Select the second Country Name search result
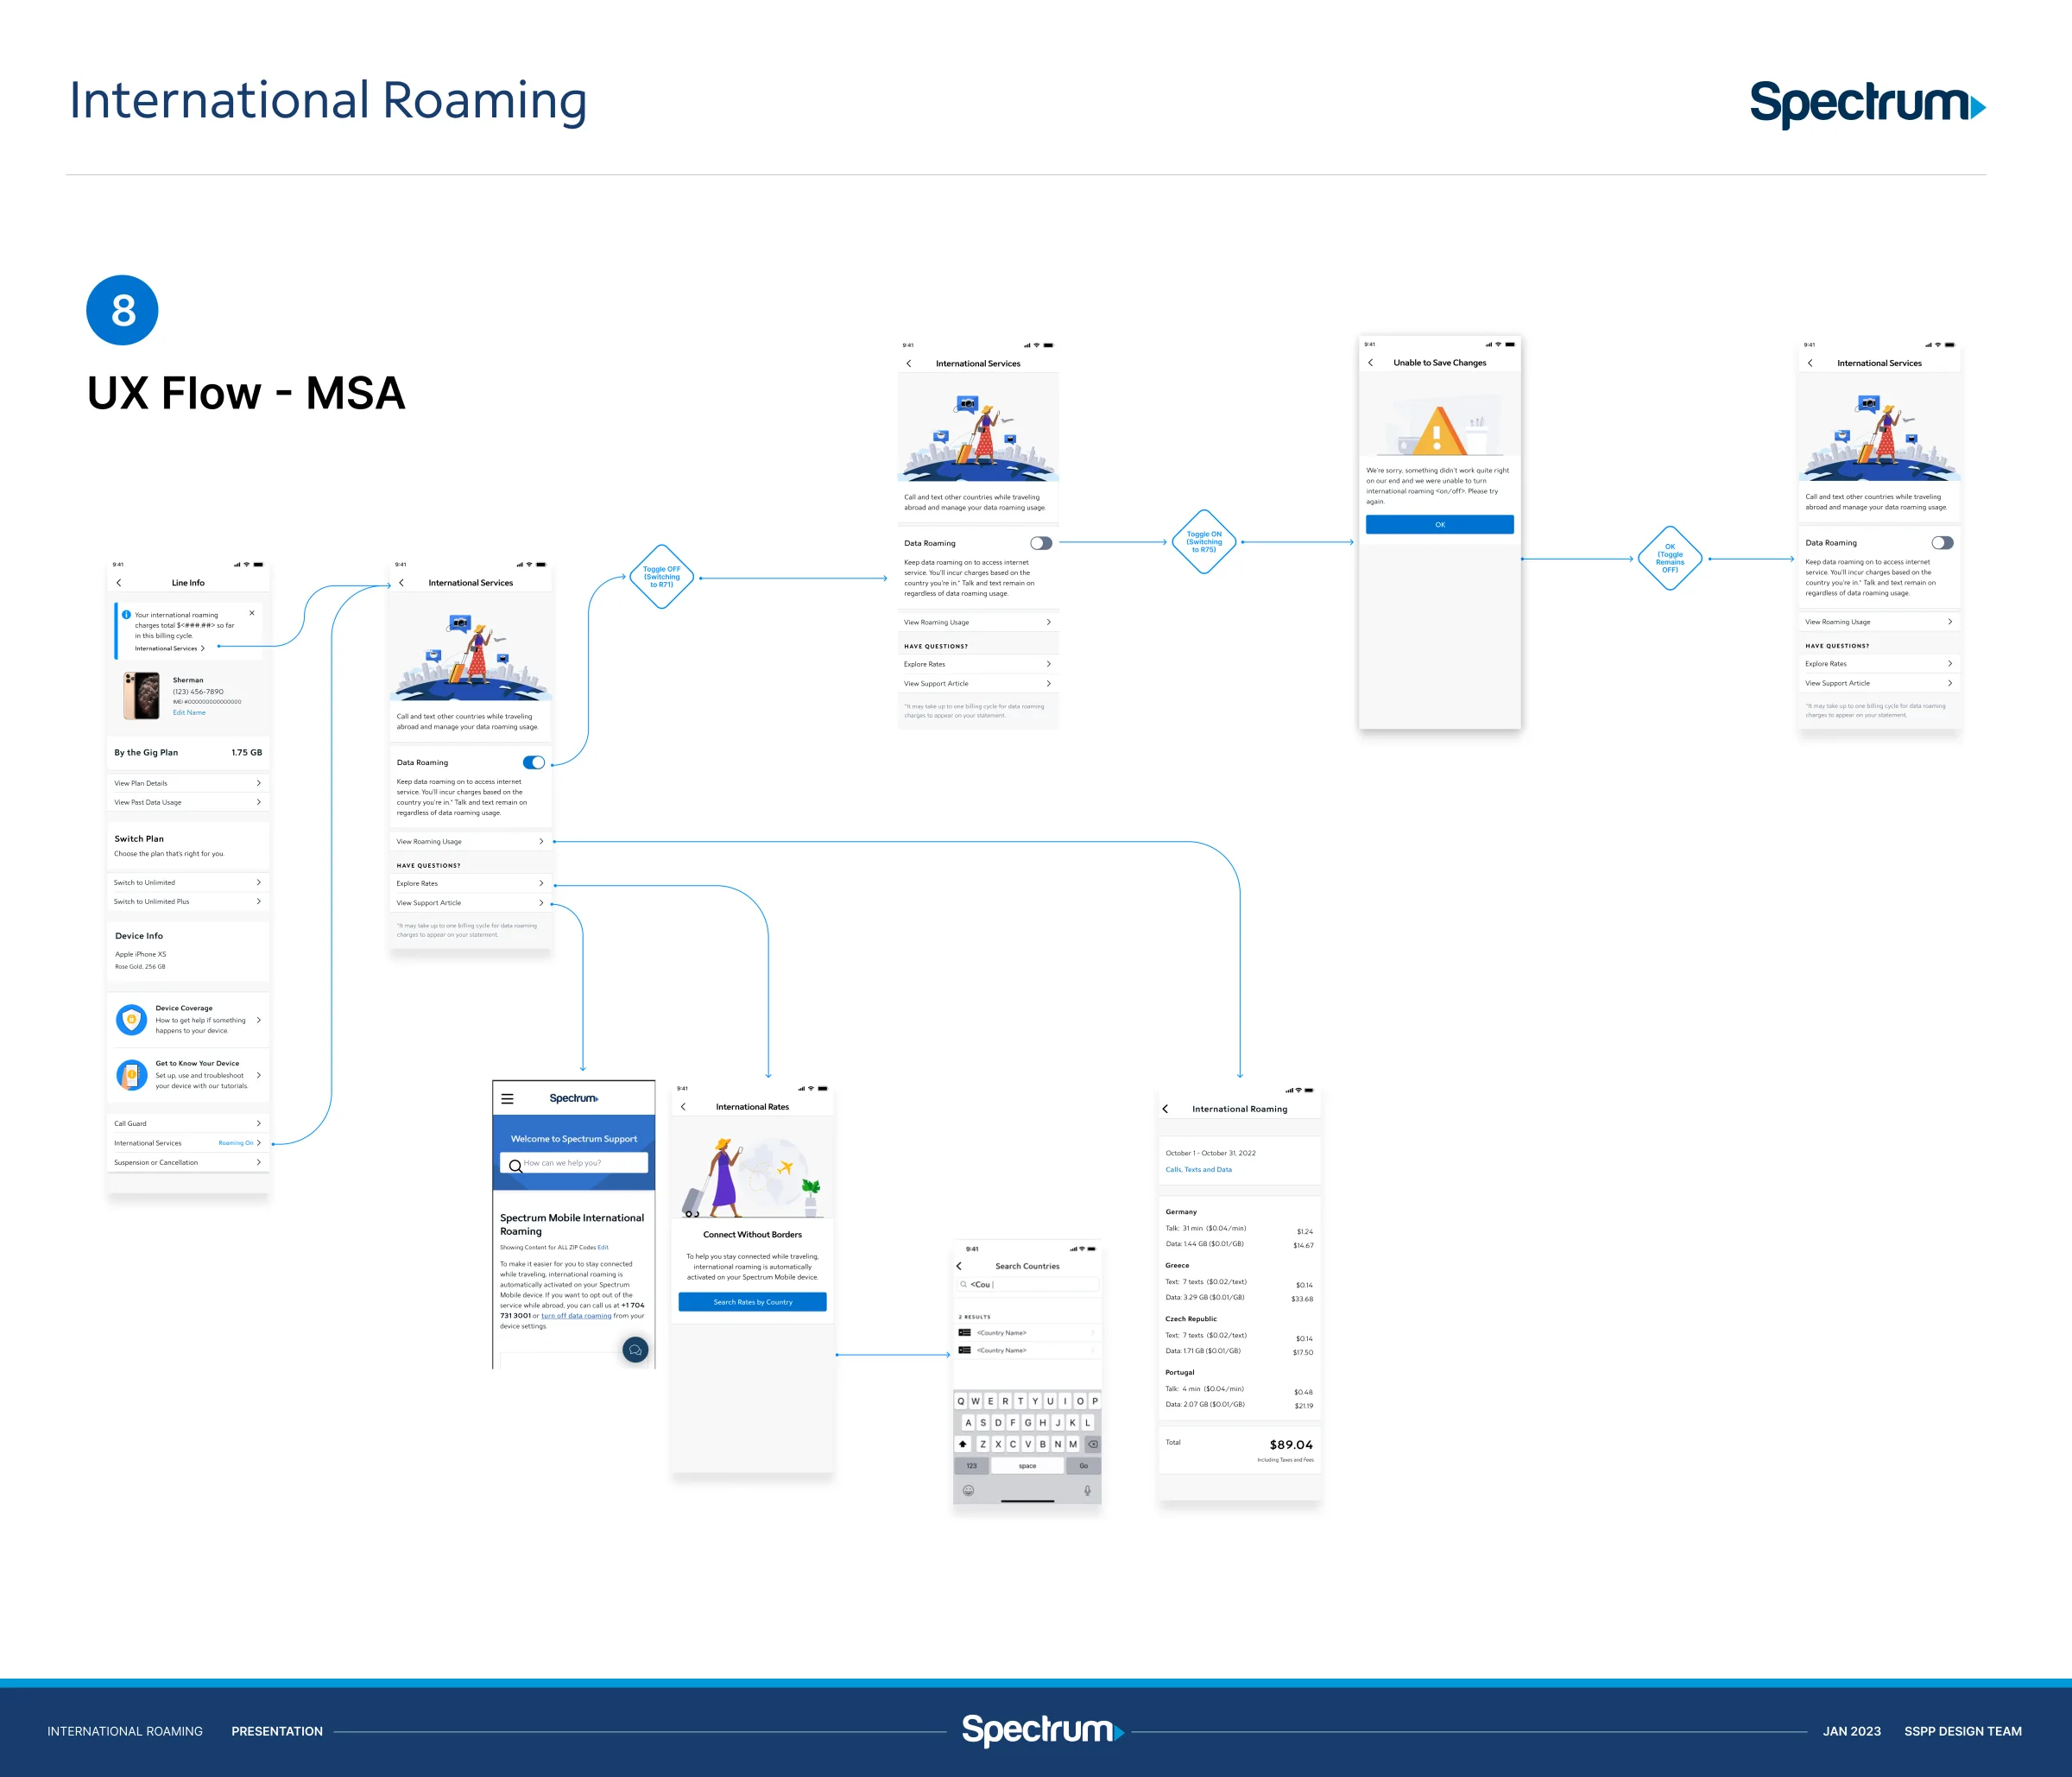 point(1027,1350)
